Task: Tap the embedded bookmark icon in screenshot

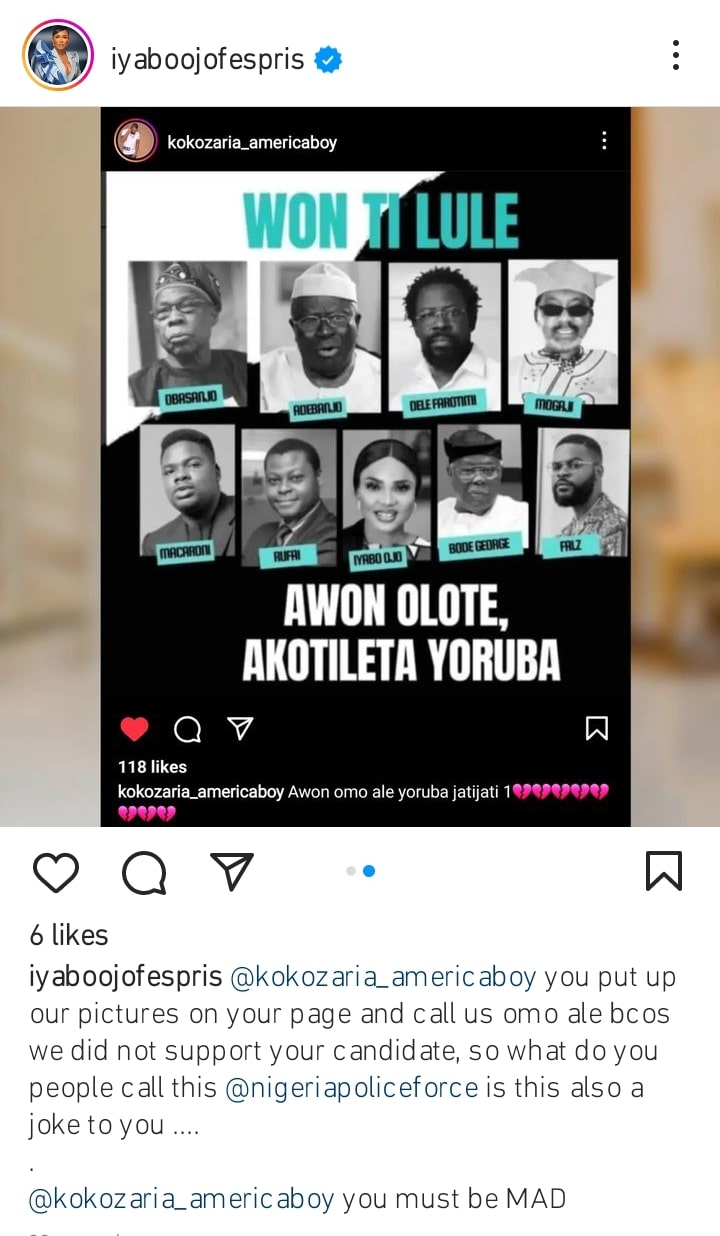Action: click(596, 729)
